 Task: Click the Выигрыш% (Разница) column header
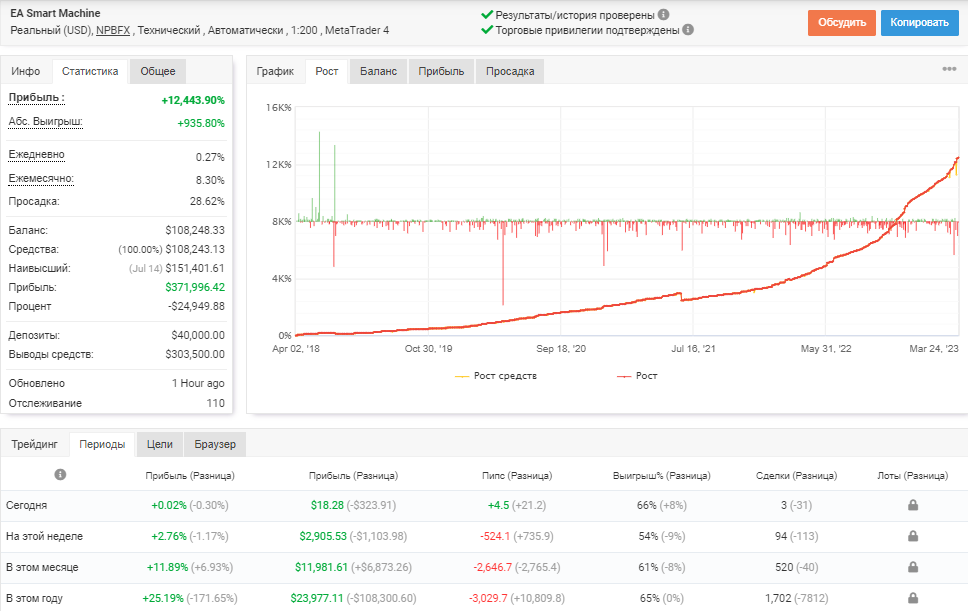point(662,475)
